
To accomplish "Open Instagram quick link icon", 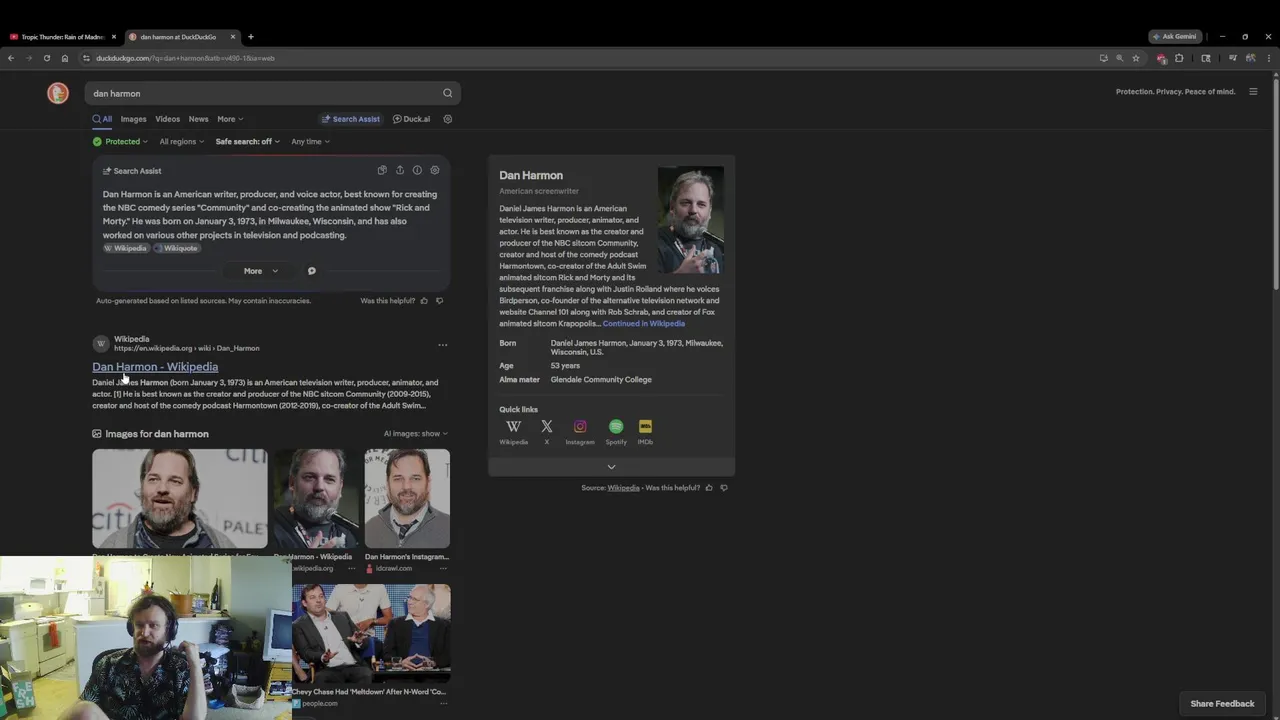I will pos(580,426).
